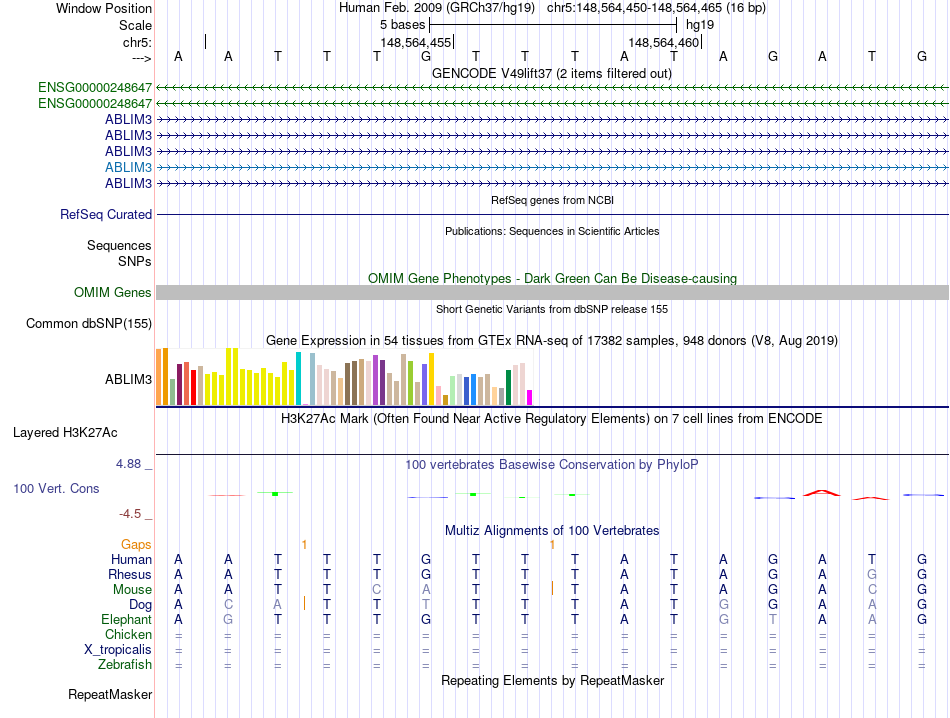The image size is (950, 718).
Task: Click the Mouse species label
Action: [132, 590]
